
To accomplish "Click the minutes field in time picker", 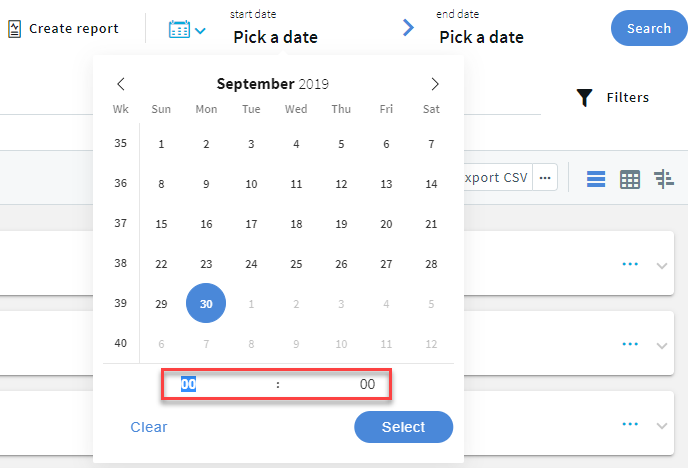I will pyautogui.click(x=367, y=385).
